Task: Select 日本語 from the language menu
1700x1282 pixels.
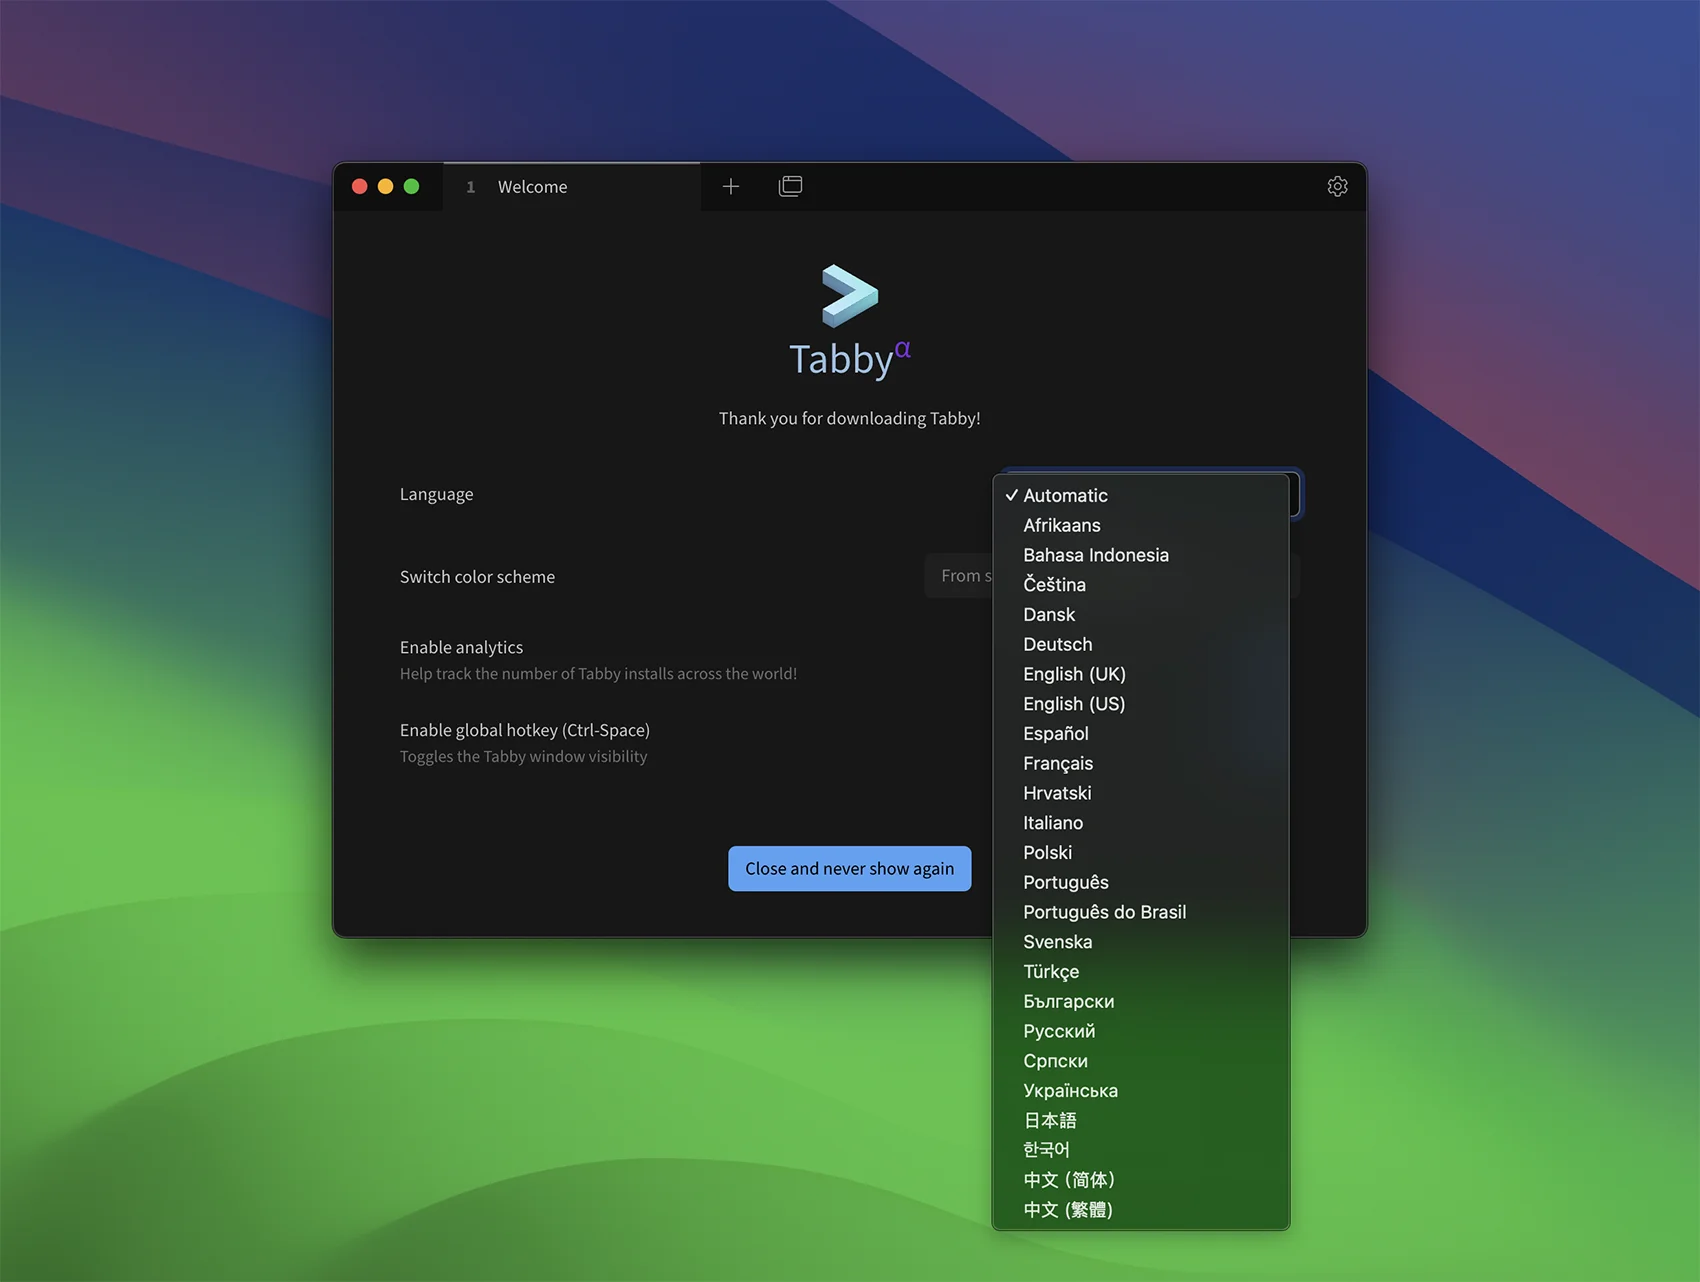Action: click(1141, 1120)
